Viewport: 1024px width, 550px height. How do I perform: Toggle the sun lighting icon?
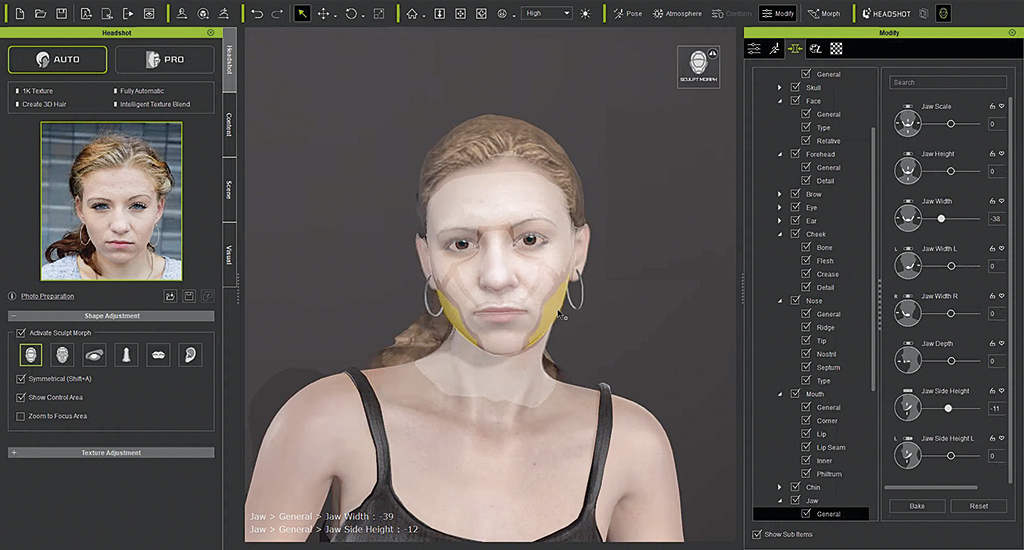click(x=585, y=13)
